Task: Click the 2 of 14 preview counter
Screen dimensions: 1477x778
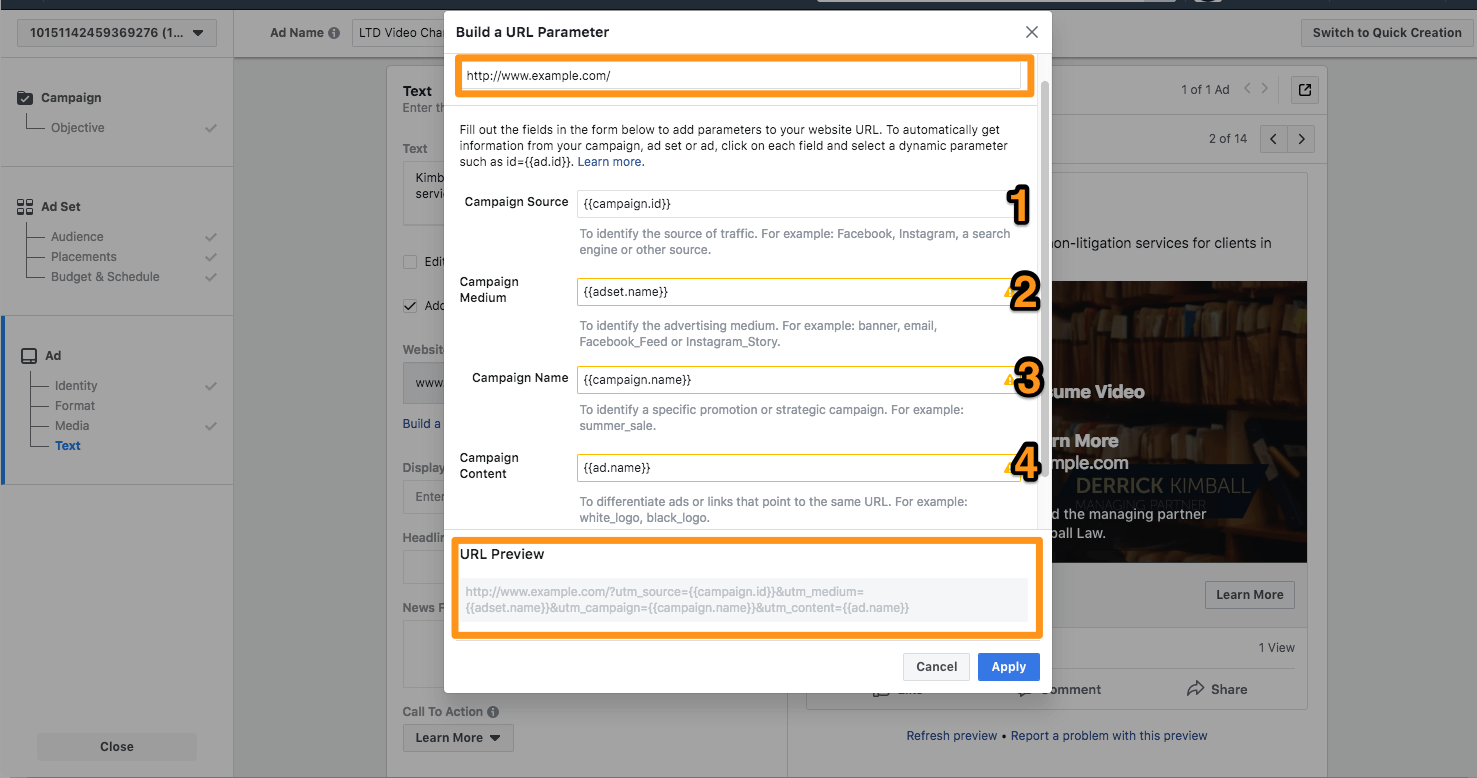Action: (1228, 139)
